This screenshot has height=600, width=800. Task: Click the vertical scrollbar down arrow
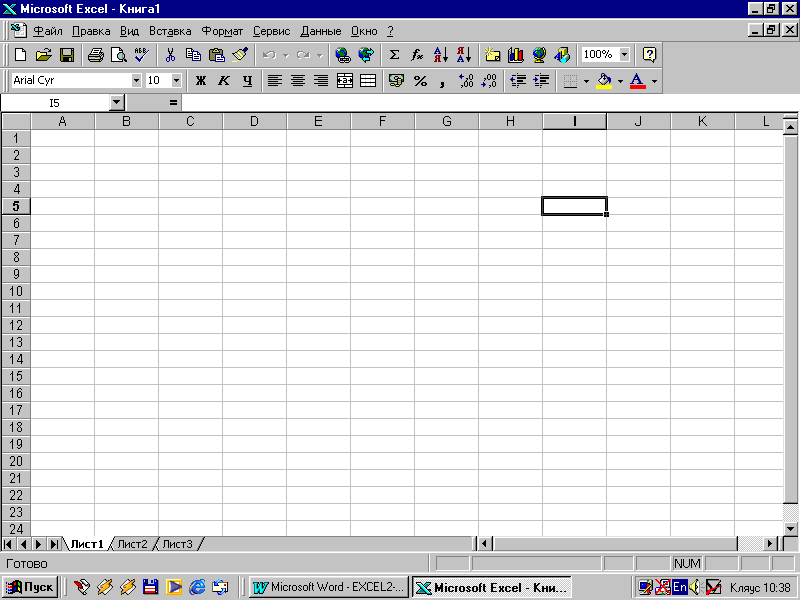click(791, 529)
